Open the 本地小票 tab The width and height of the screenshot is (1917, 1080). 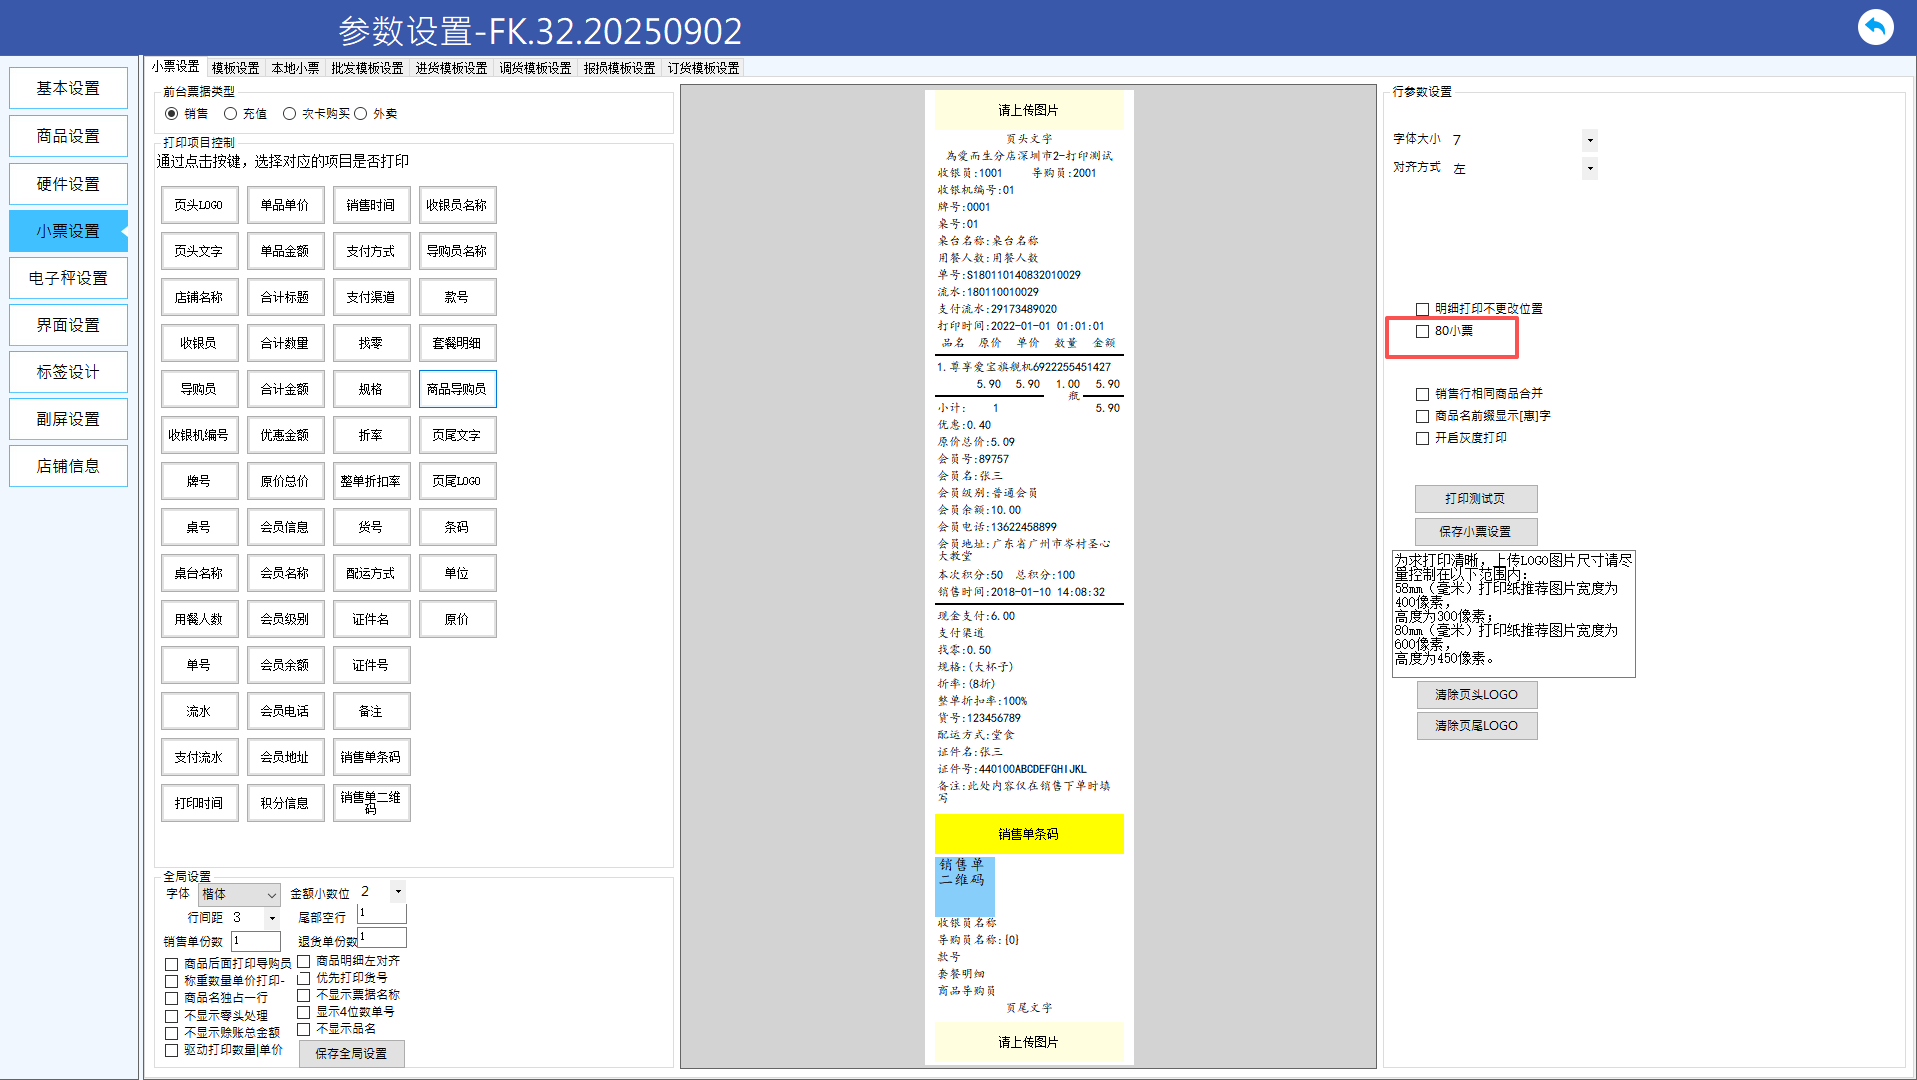295,68
